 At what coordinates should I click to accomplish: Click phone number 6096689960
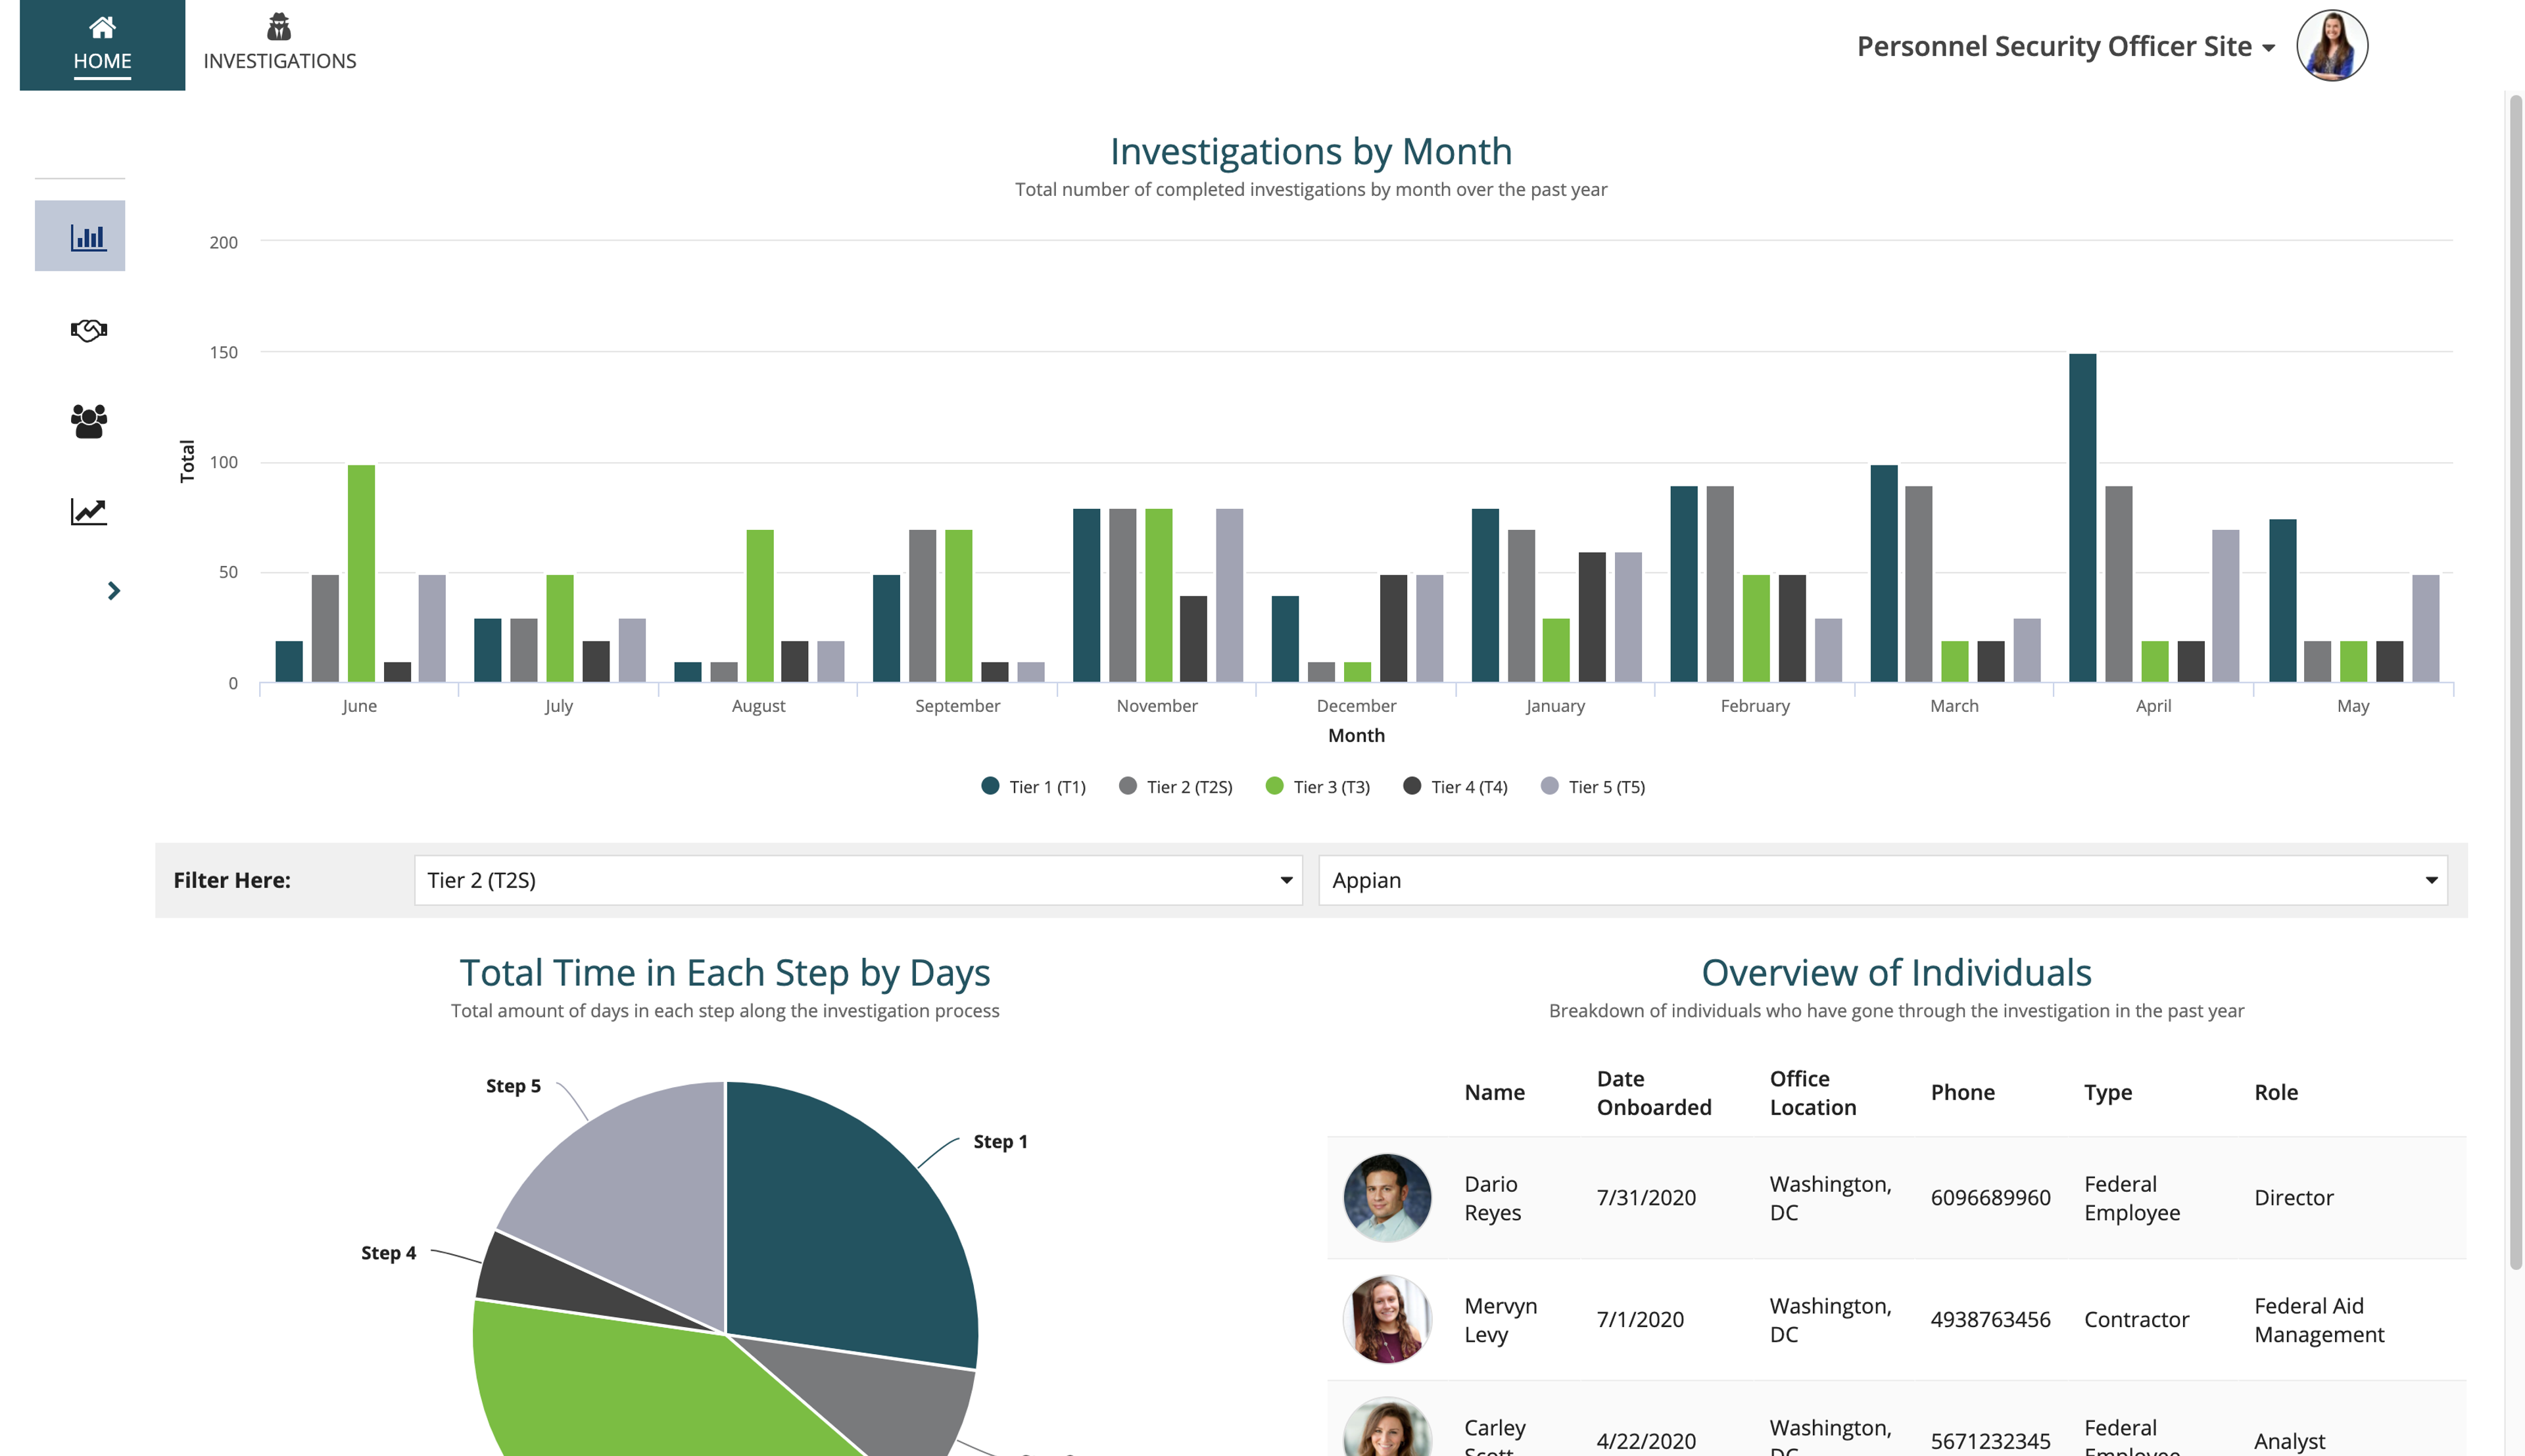point(1990,1197)
